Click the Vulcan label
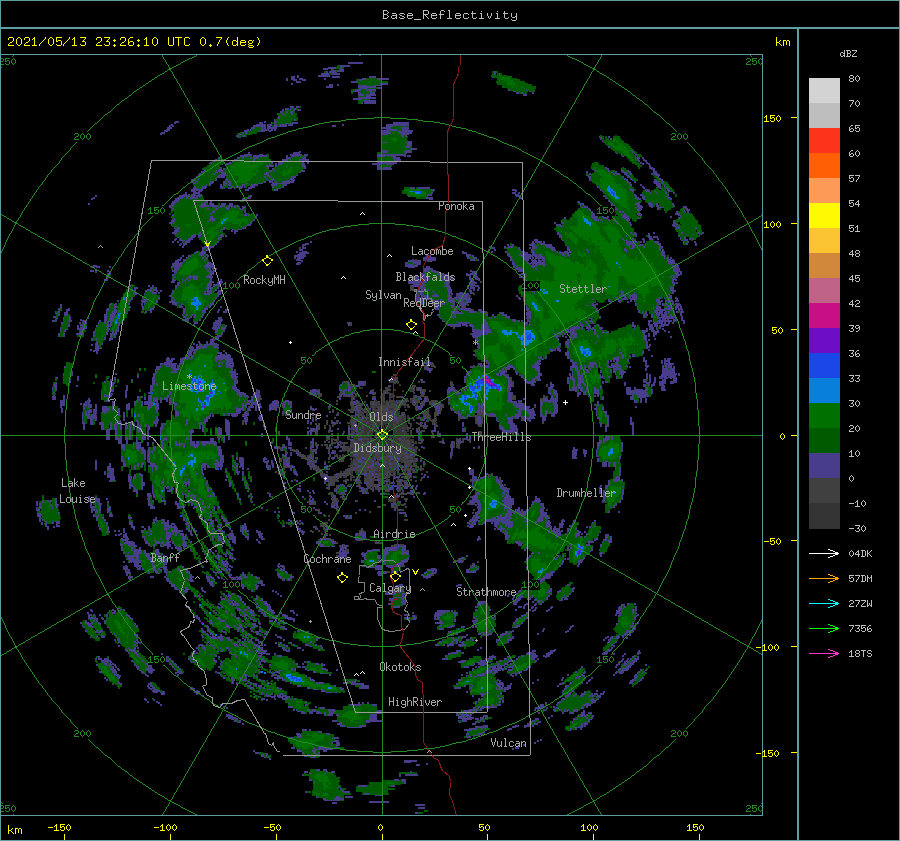Viewport: 900px width, 841px height. click(x=508, y=743)
